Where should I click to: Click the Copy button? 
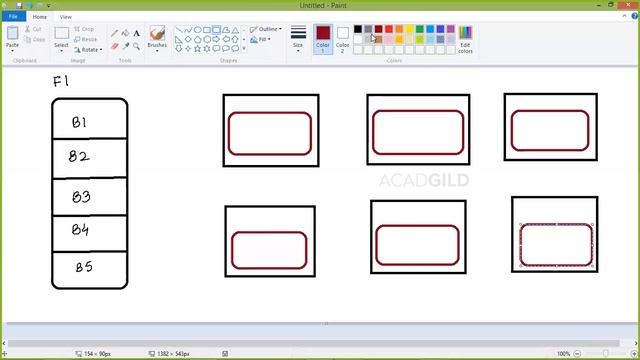coord(35,40)
